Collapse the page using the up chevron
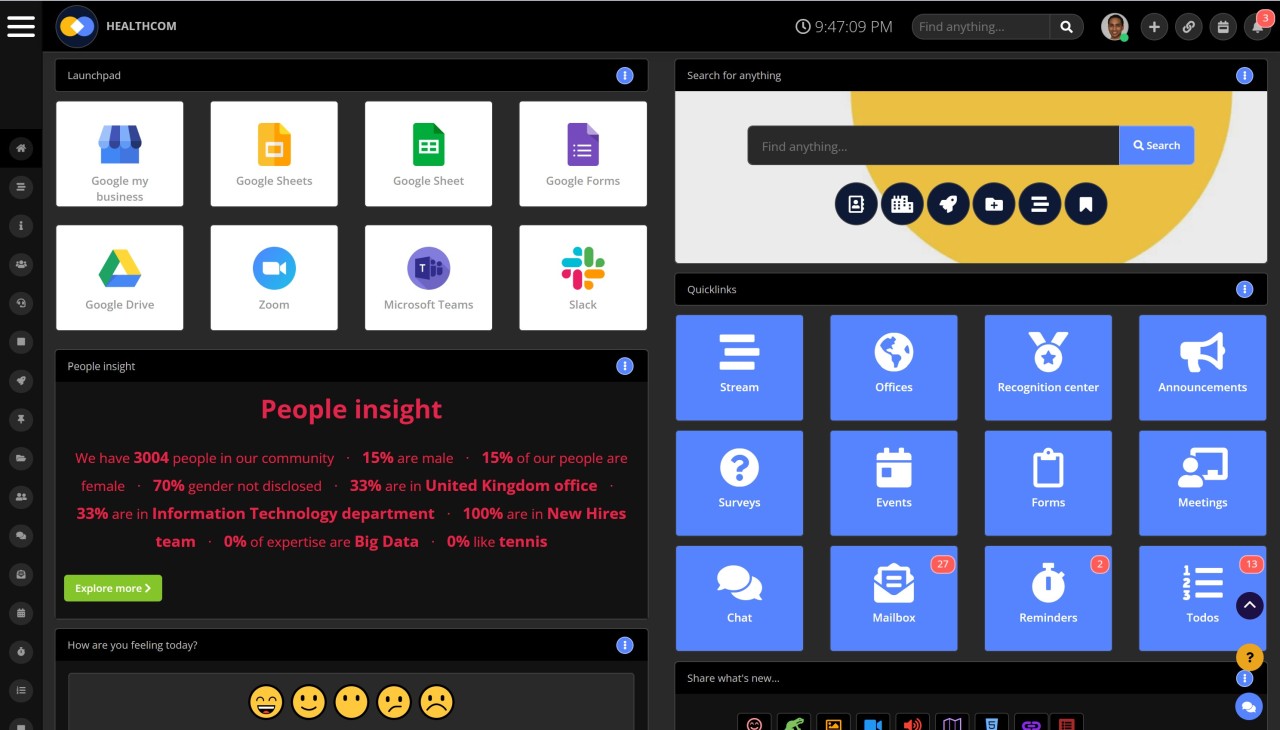This screenshot has width=1280, height=730. pos(1249,605)
